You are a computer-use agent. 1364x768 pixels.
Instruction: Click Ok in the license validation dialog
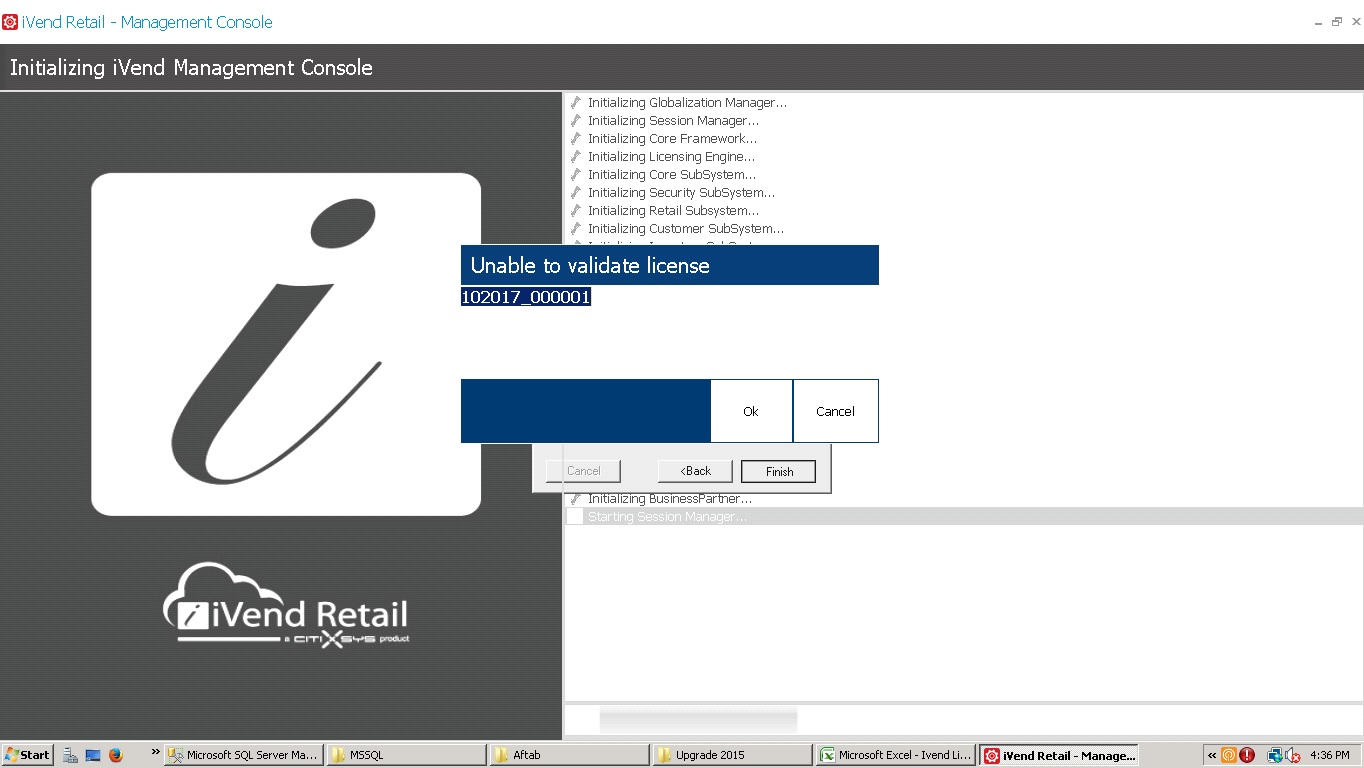(751, 411)
